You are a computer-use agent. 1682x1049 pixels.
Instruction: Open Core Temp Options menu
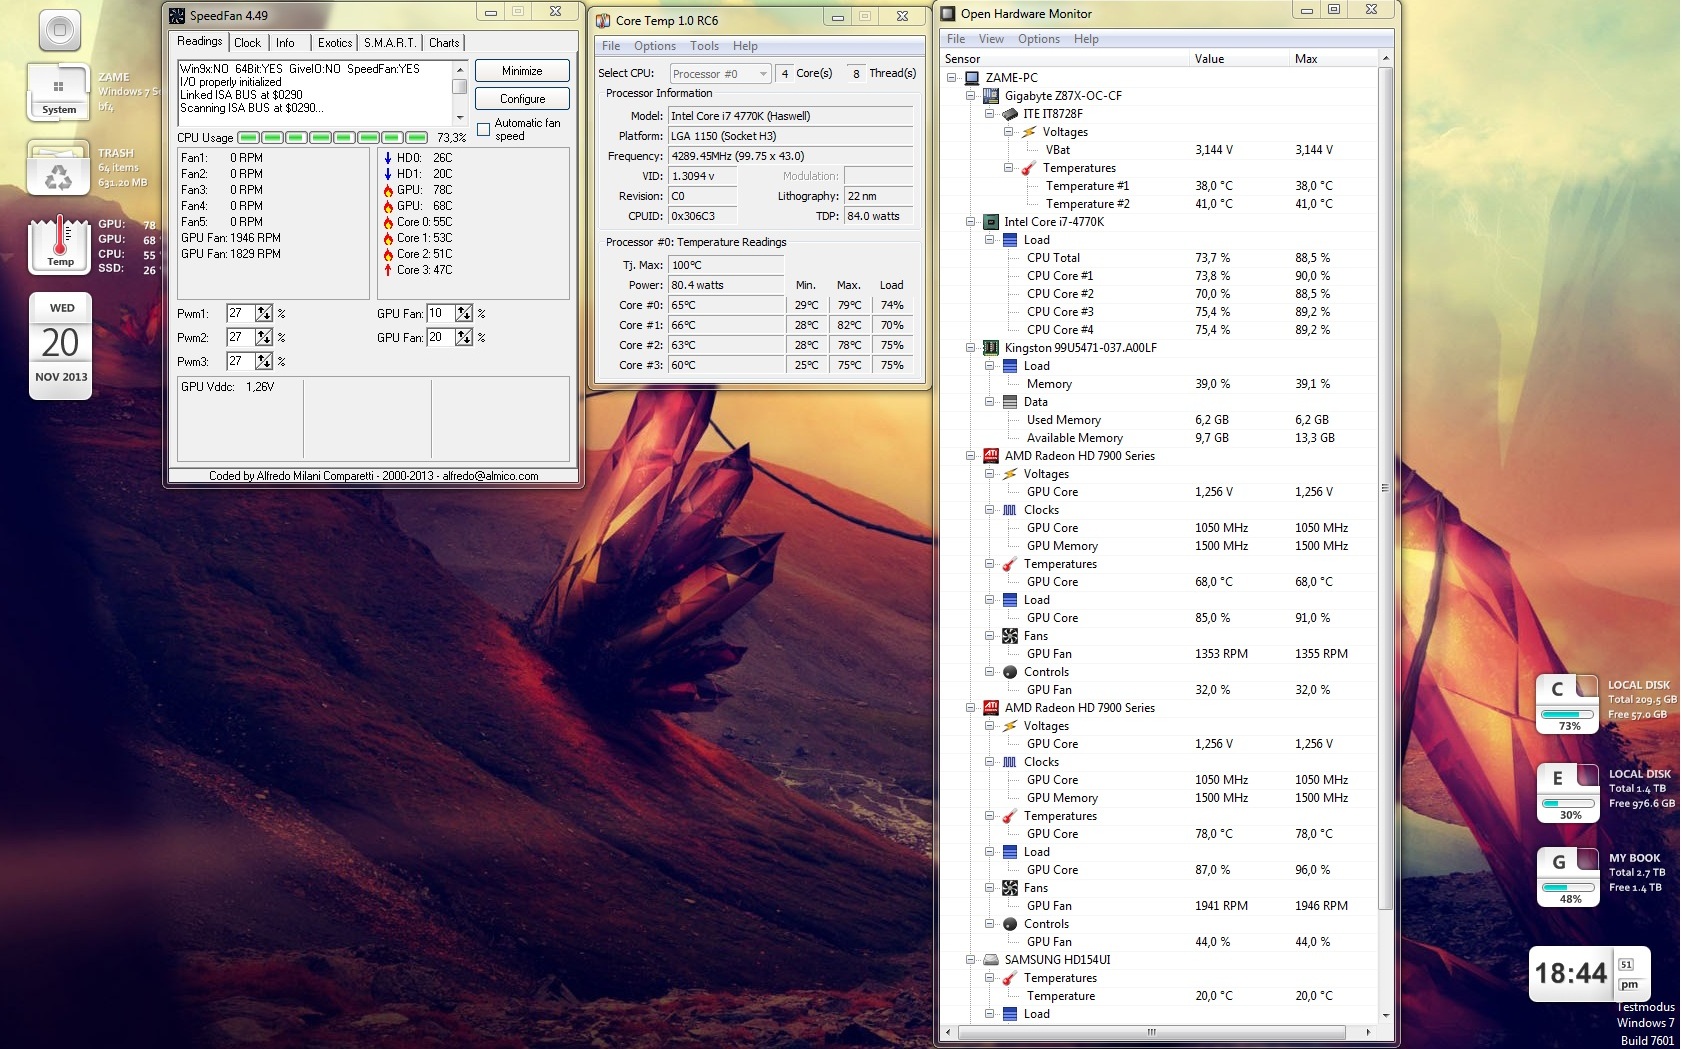pos(655,46)
